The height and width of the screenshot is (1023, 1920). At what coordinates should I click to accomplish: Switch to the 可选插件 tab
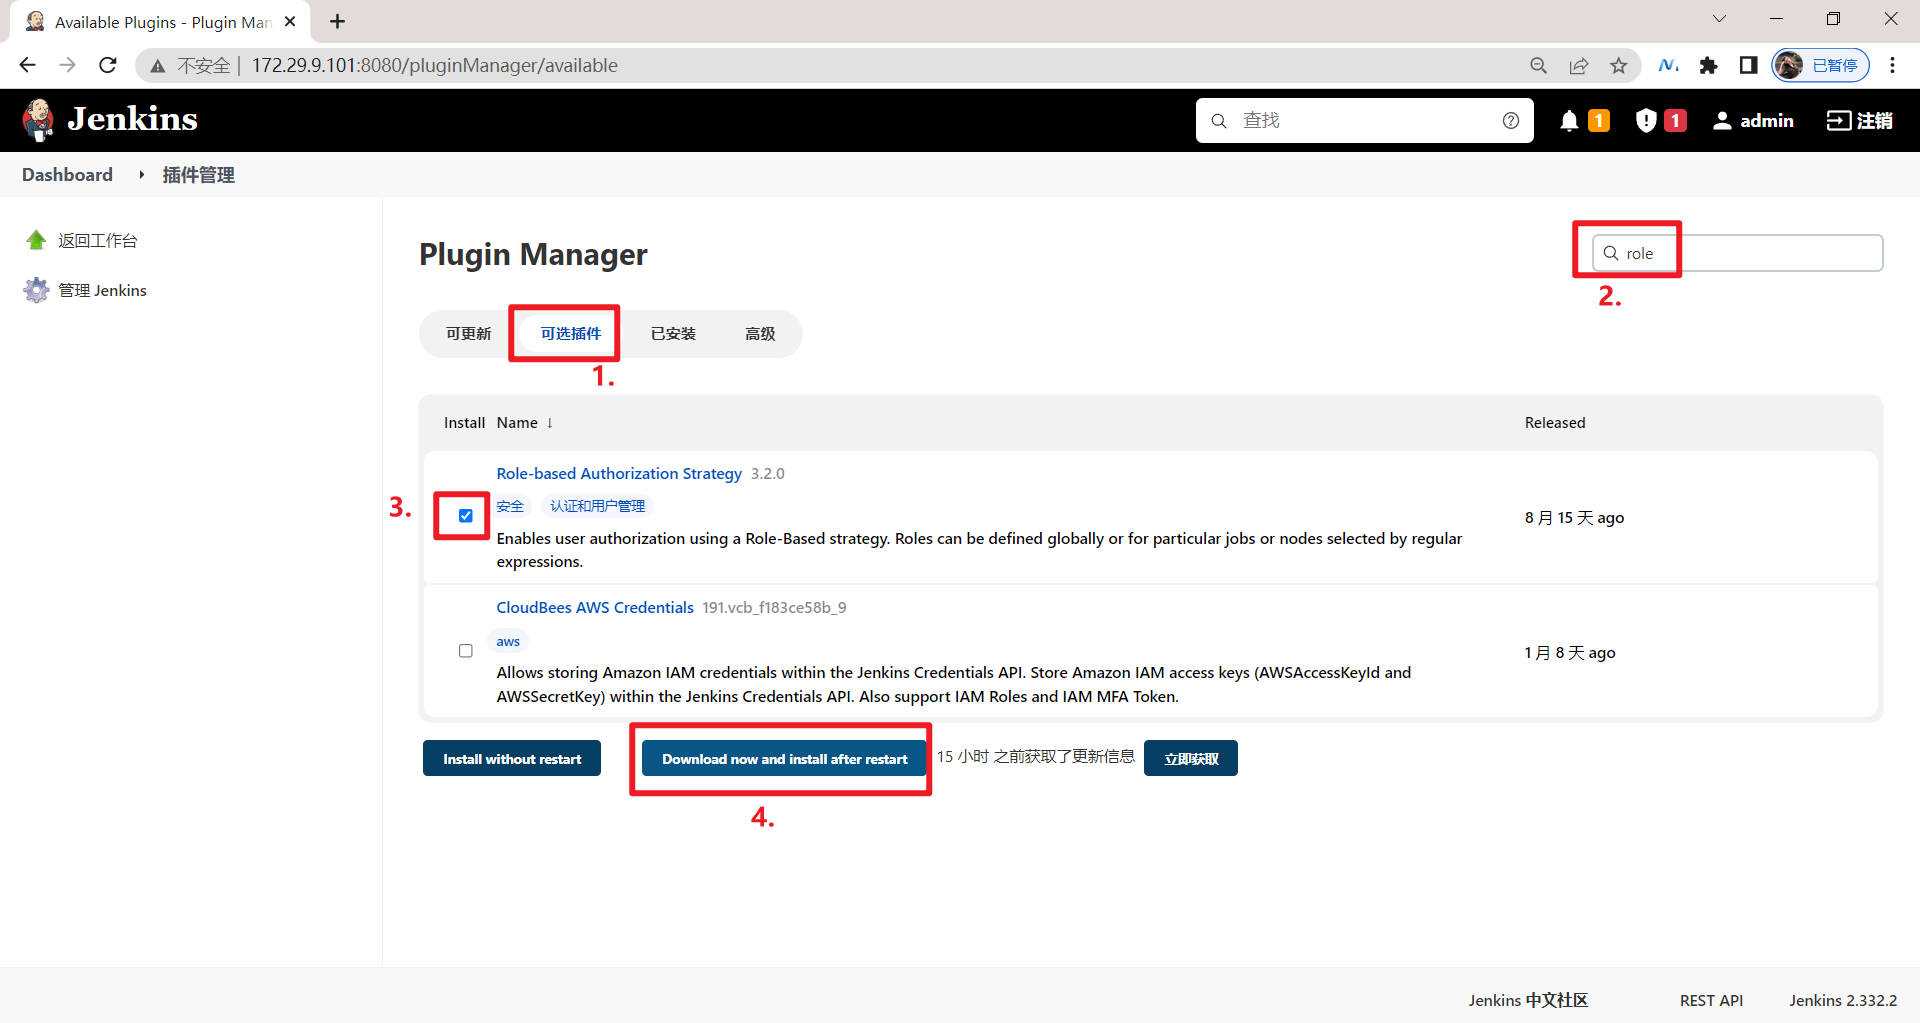[x=571, y=334]
